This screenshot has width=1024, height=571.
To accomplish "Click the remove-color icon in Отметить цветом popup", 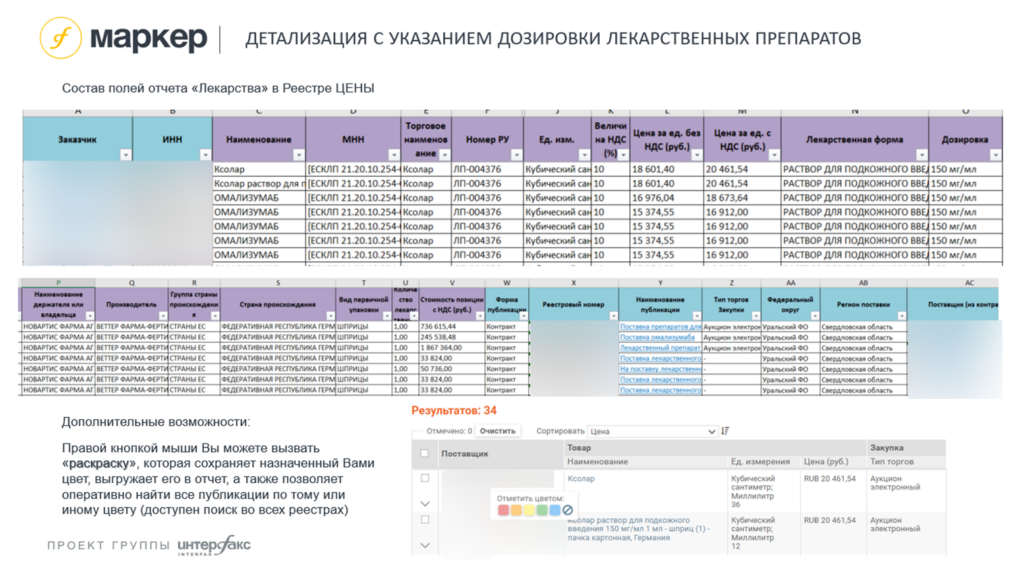I will coord(568,510).
